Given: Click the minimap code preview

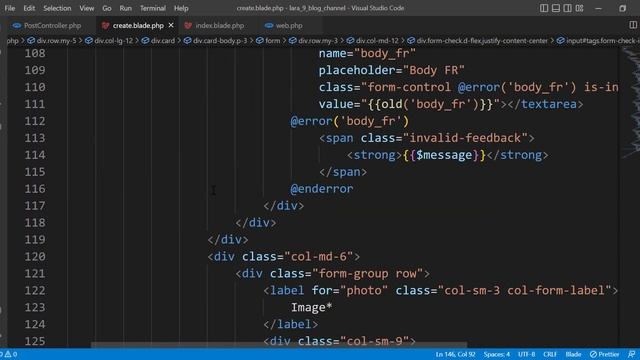Looking at the screenshot, I should [631, 102].
